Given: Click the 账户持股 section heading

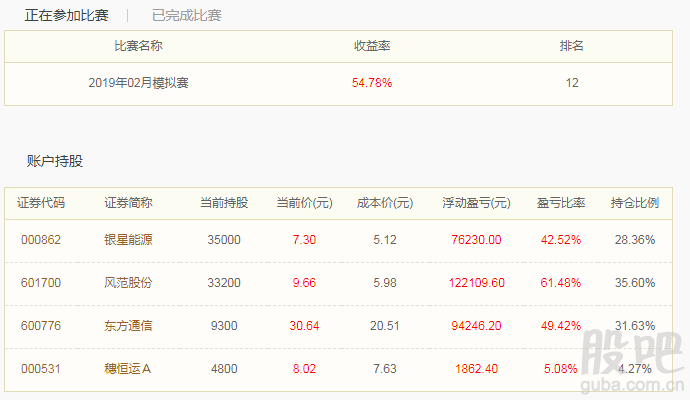Looking at the screenshot, I should click(x=55, y=161).
